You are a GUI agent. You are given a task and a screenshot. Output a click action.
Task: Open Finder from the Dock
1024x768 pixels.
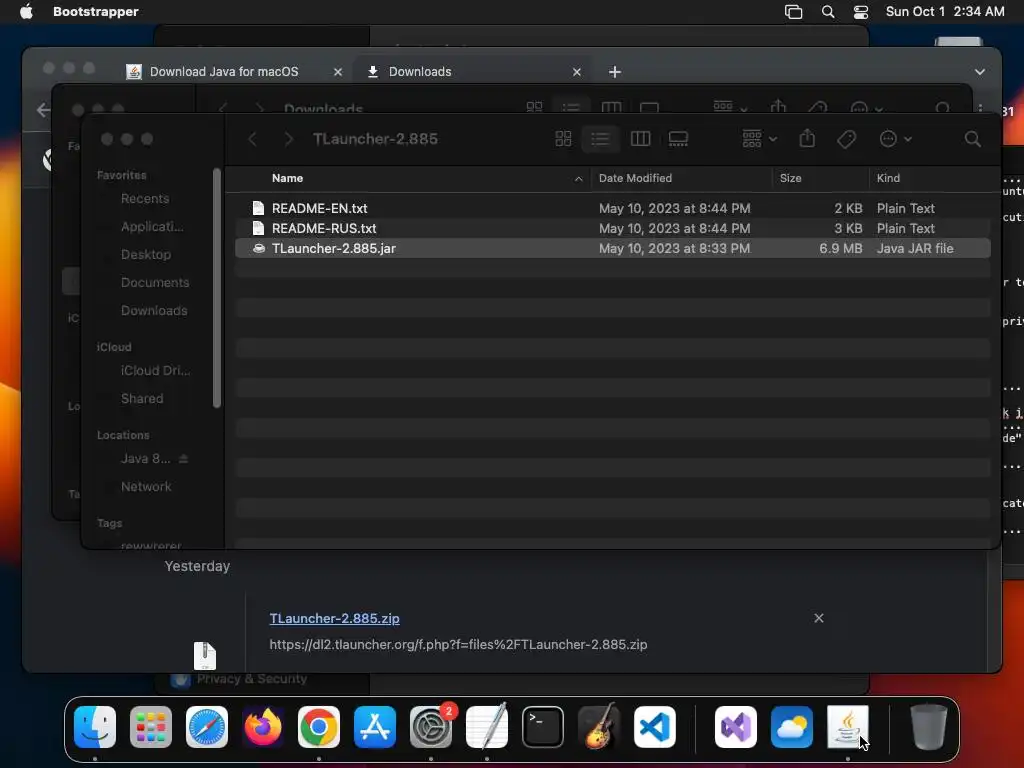pos(95,727)
